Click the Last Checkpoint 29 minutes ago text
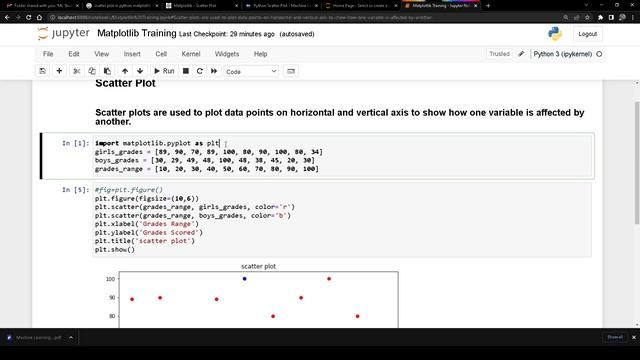Image resolution: width=640 pixels, height=360 pixels. 227,34
